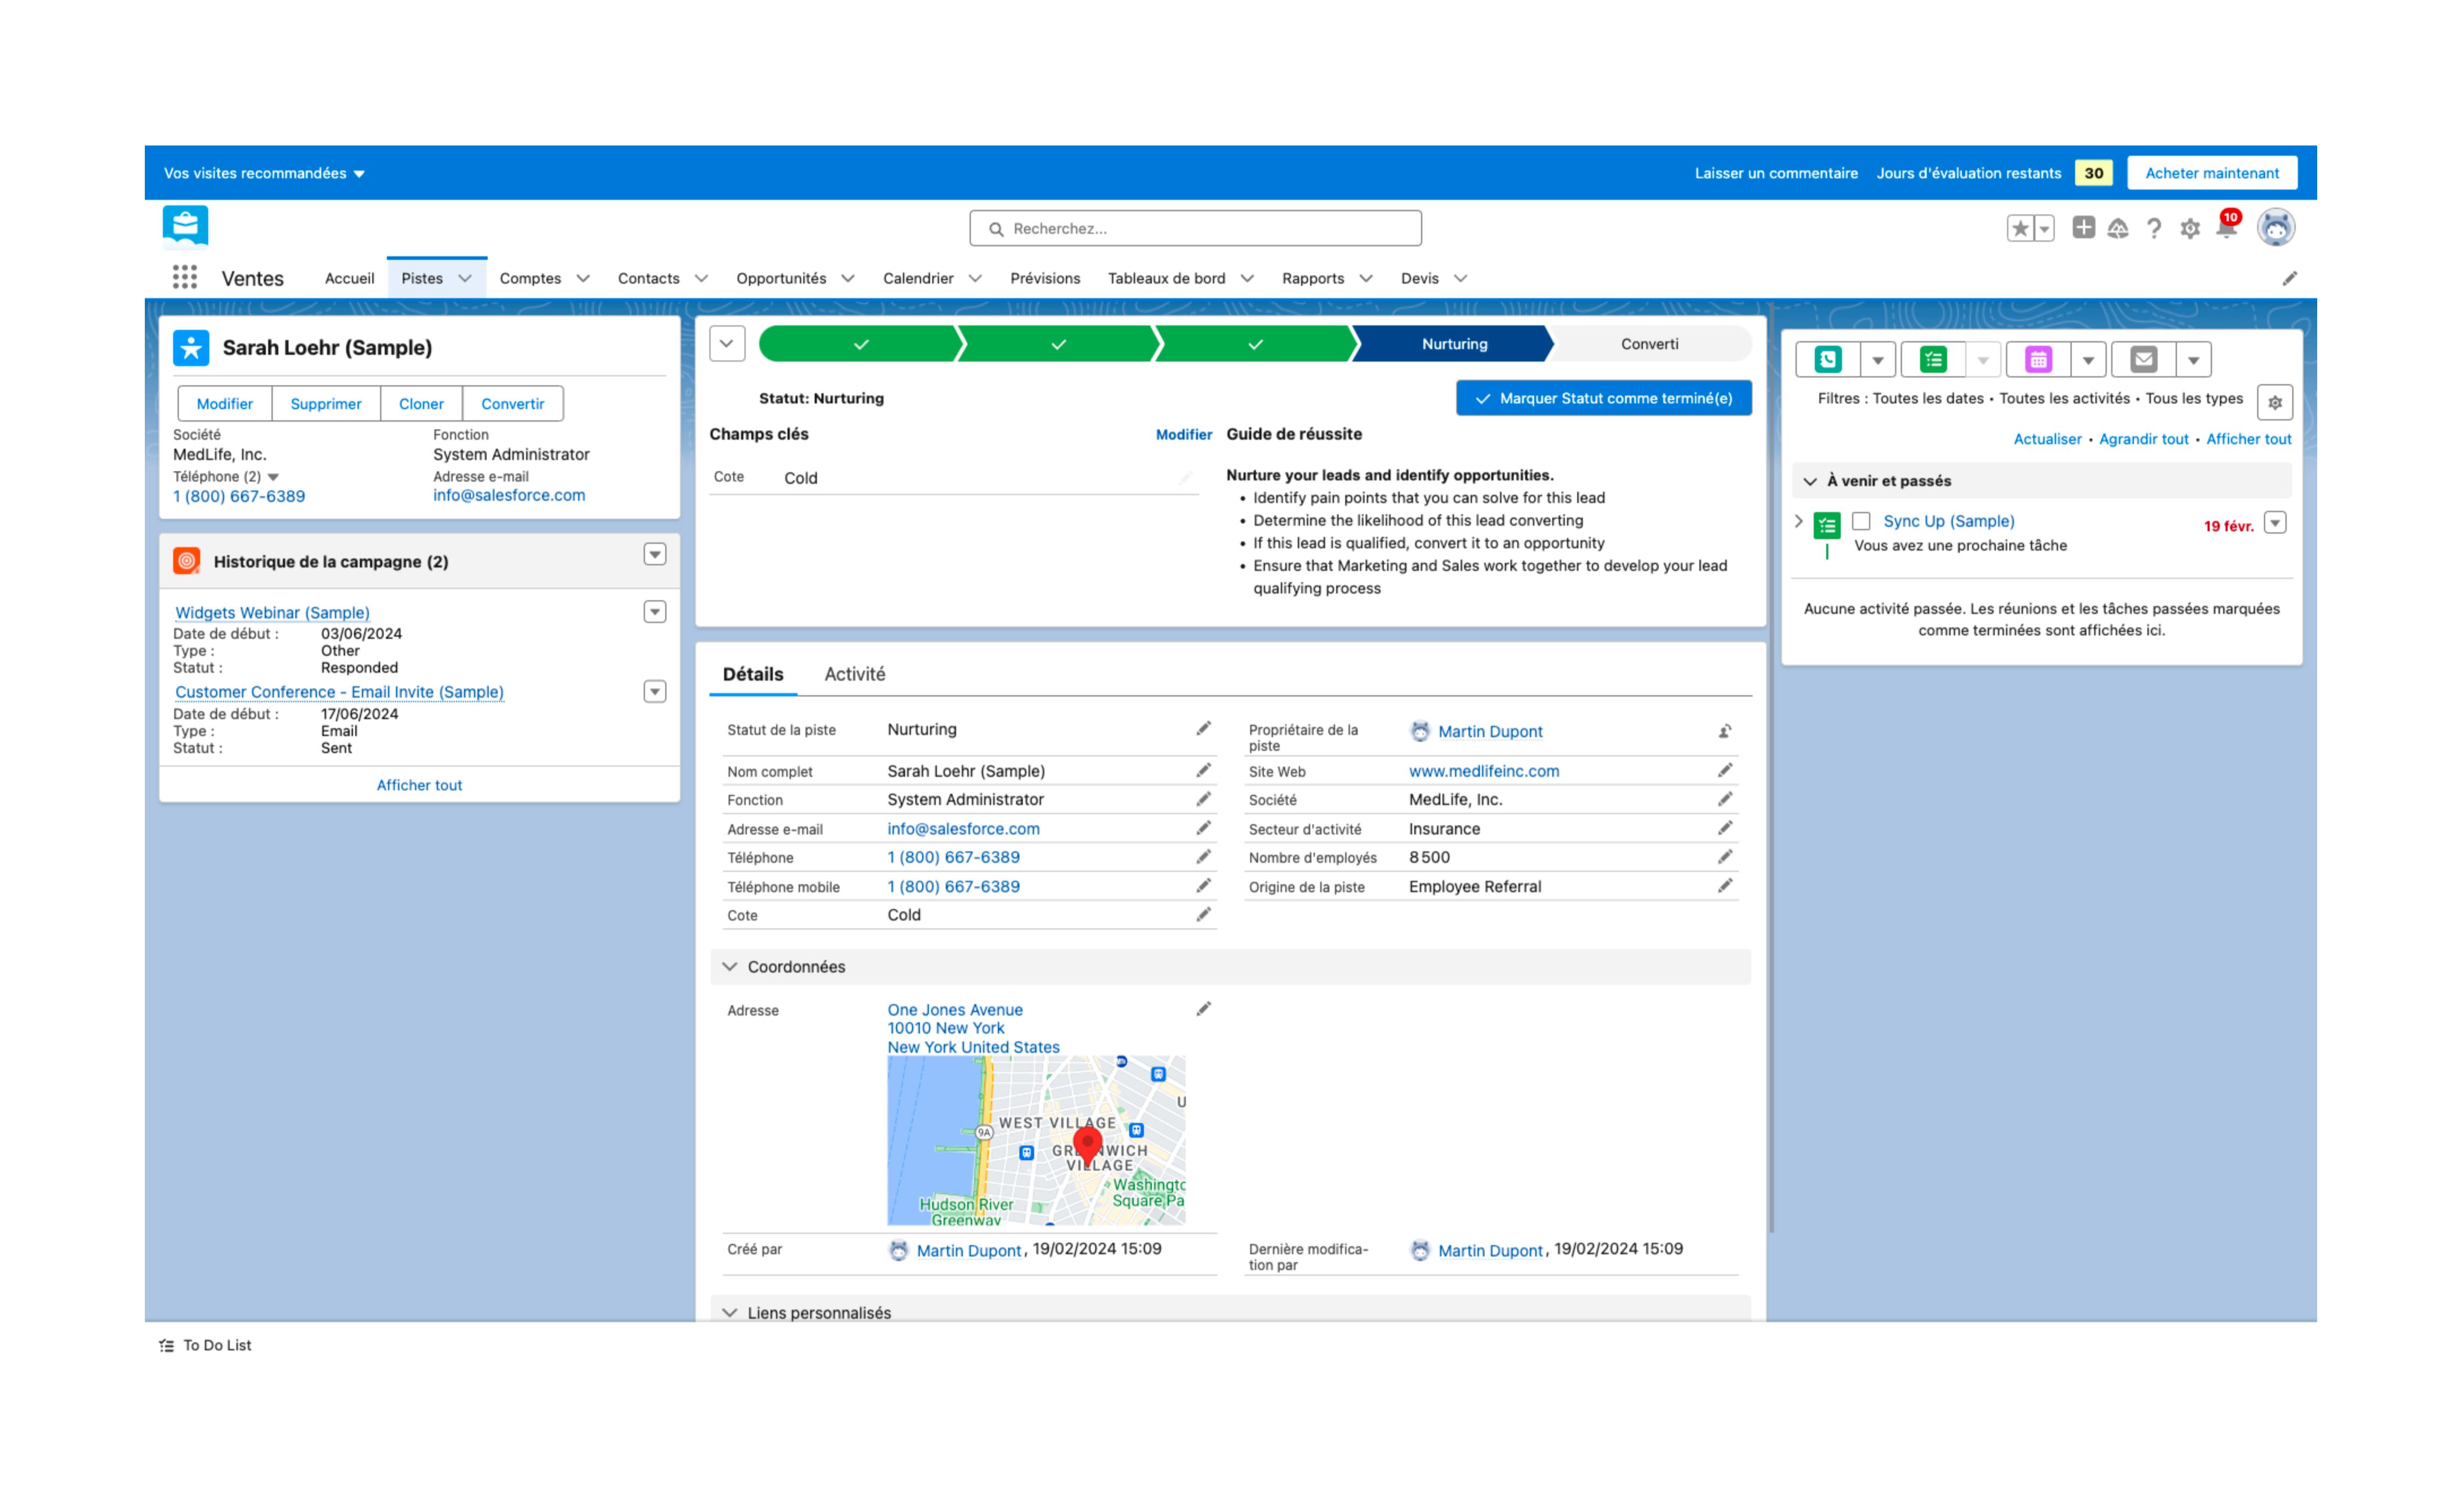Open the To Do List utility bar
Screen dimensions: 2462x1512
(x=205, y=1345)
